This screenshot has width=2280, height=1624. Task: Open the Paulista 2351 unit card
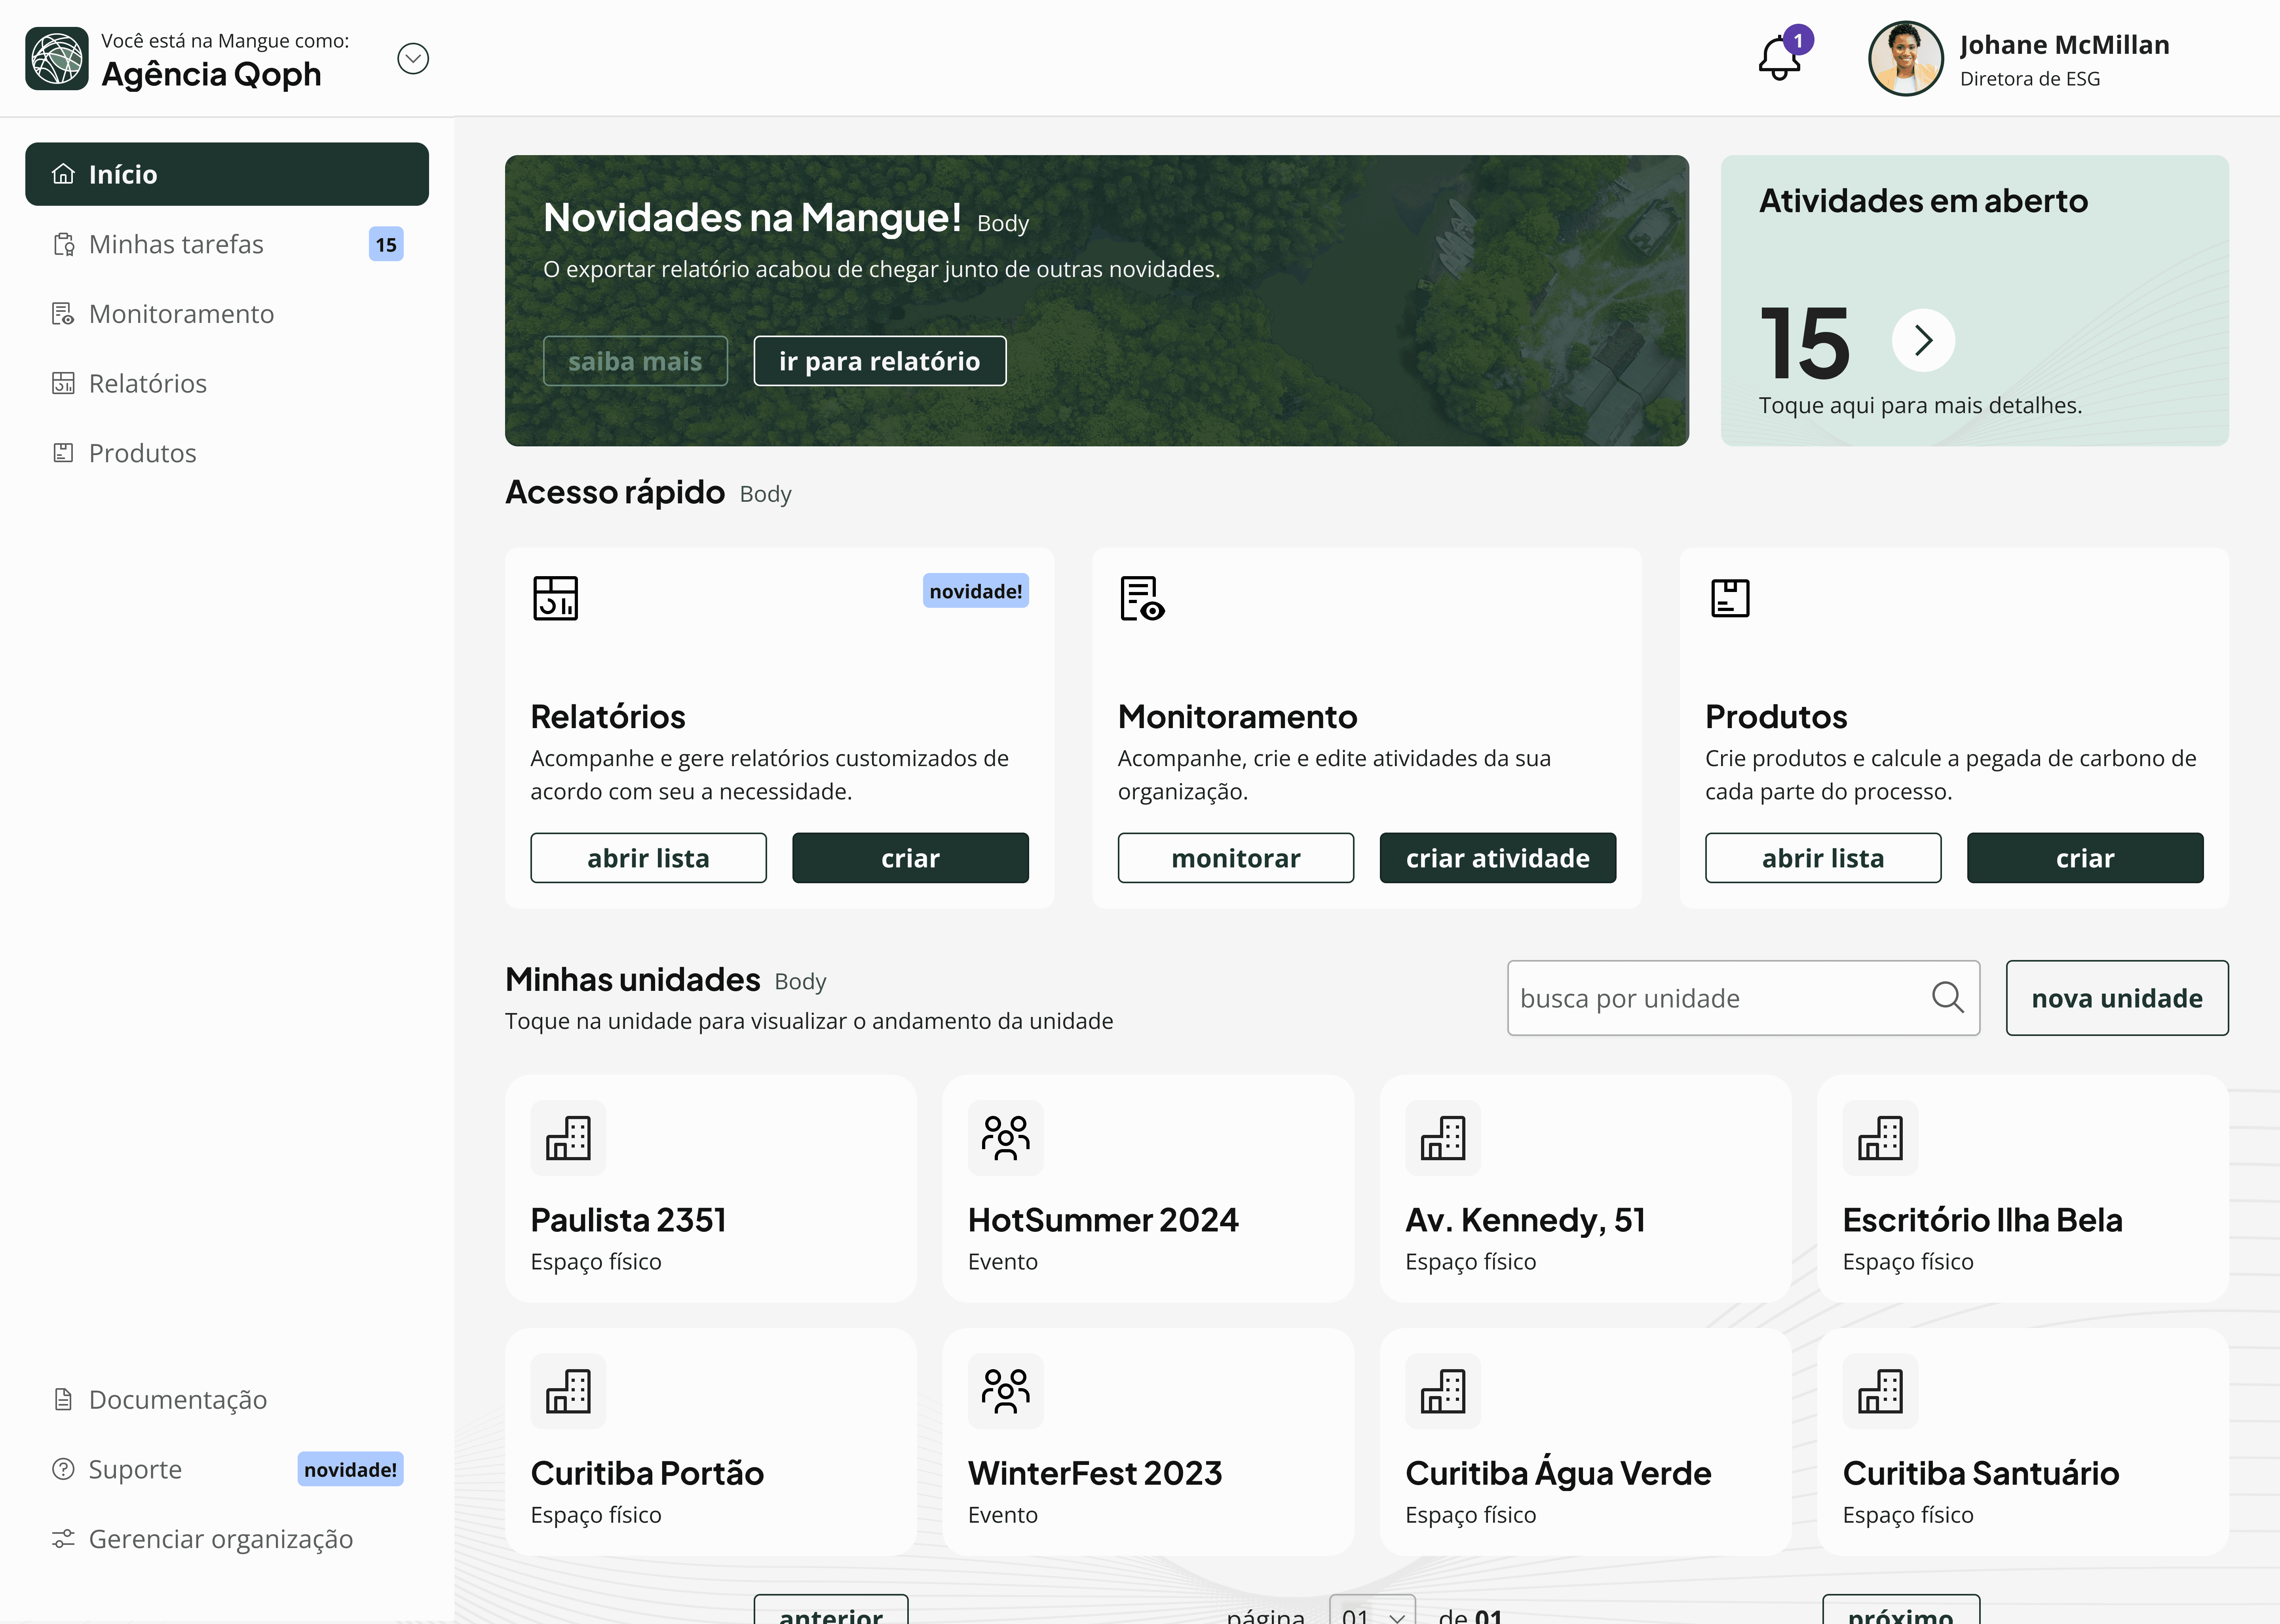[711, 1189]
